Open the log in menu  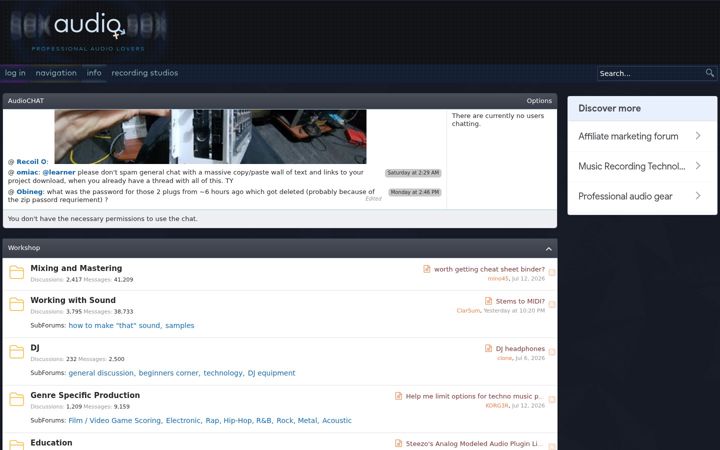pos(15,73)
